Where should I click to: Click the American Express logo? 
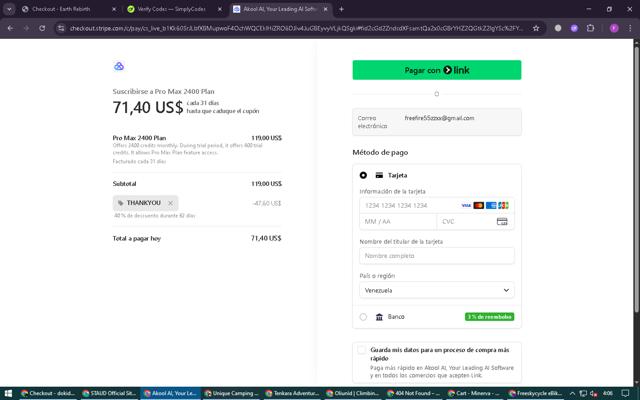click(x=491, y=205)
